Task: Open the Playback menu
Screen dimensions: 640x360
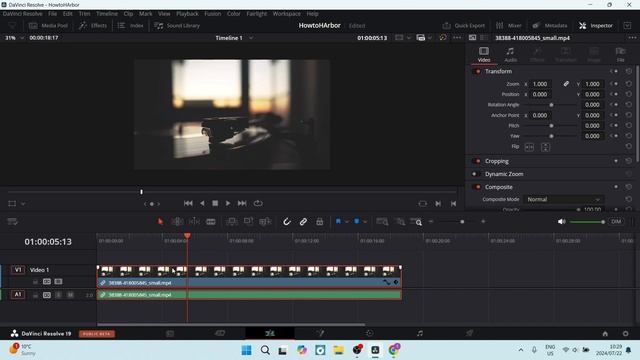Action: 187,13
